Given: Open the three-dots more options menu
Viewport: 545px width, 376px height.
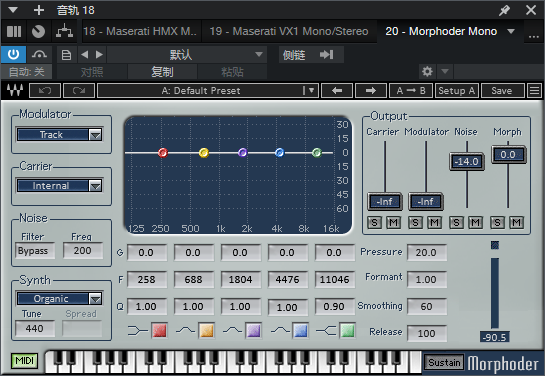Looking at the screenshot, I should (x=534, y=36).
